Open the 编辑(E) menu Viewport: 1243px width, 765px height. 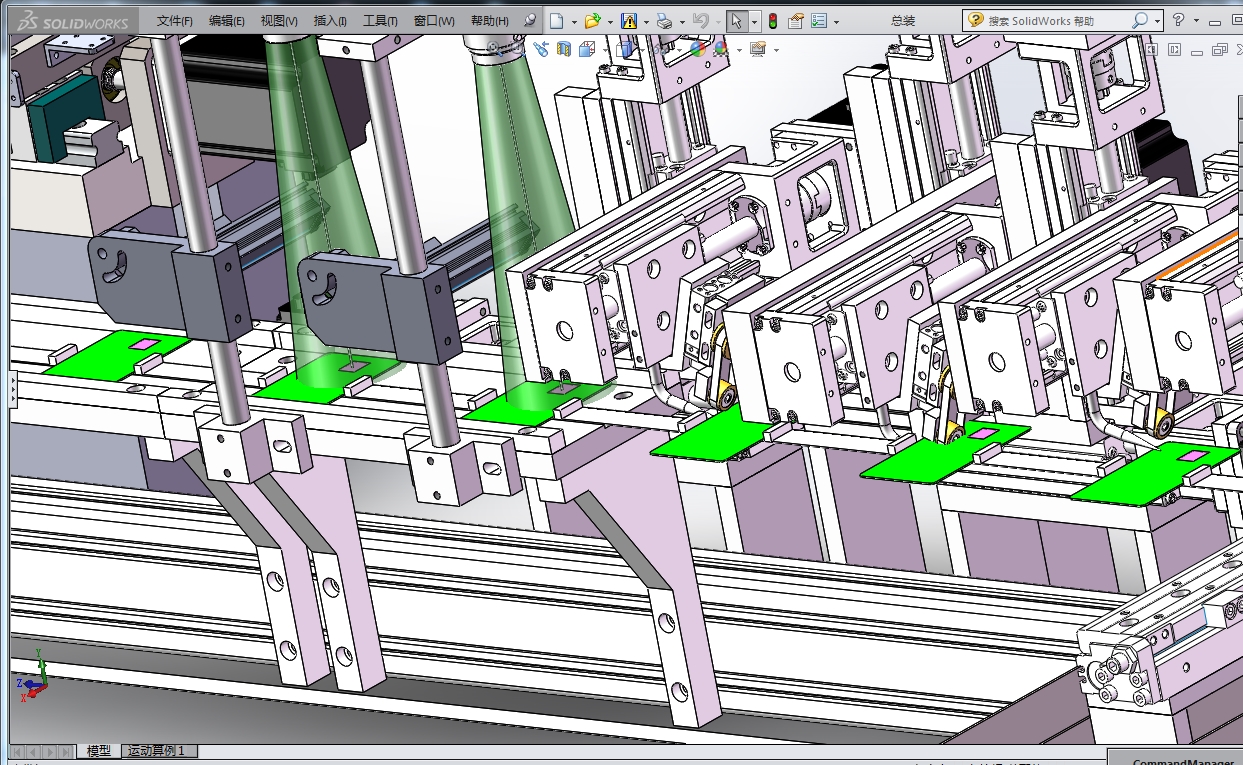(227, 21)
